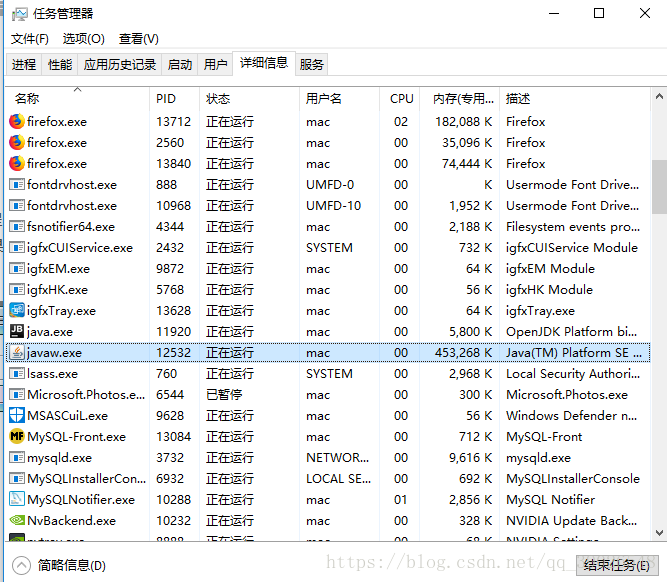Image resolution: width=667 pixels, height=582 pixels.
Task: Open the 文件(F) menu
Action: click(x=29, y=39)
